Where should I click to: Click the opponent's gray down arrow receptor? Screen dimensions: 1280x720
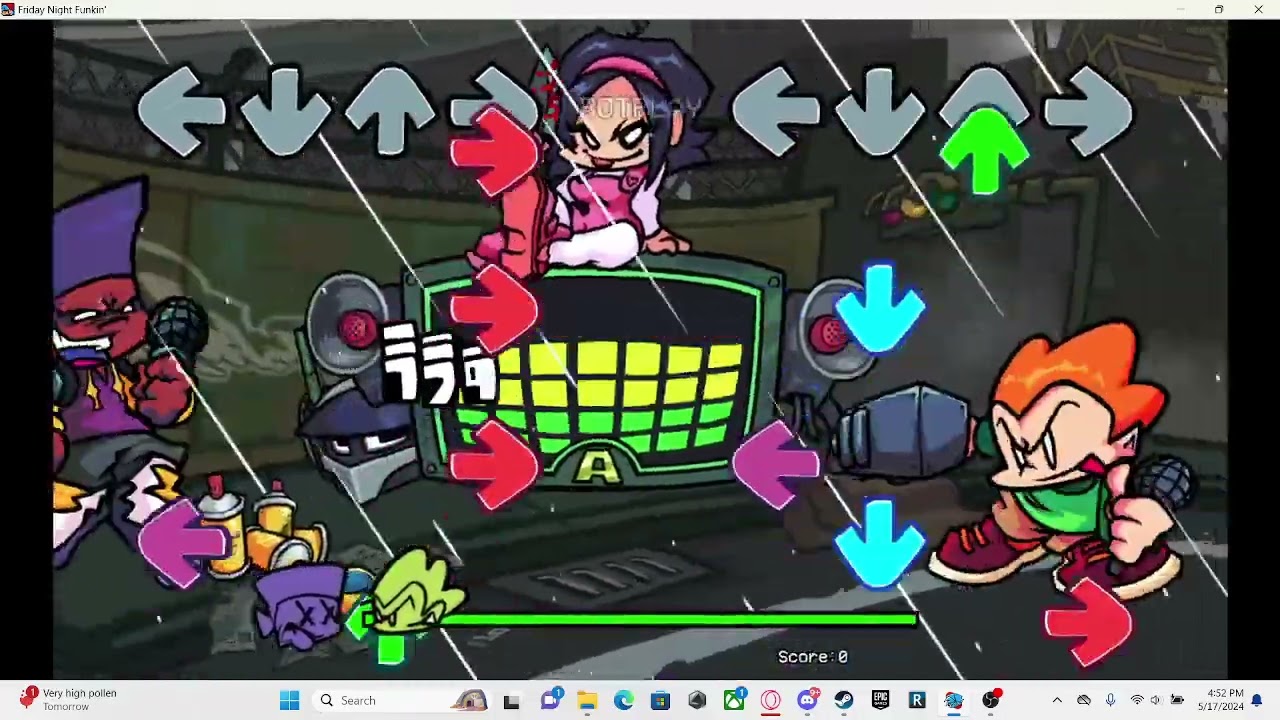click(286, 110)
